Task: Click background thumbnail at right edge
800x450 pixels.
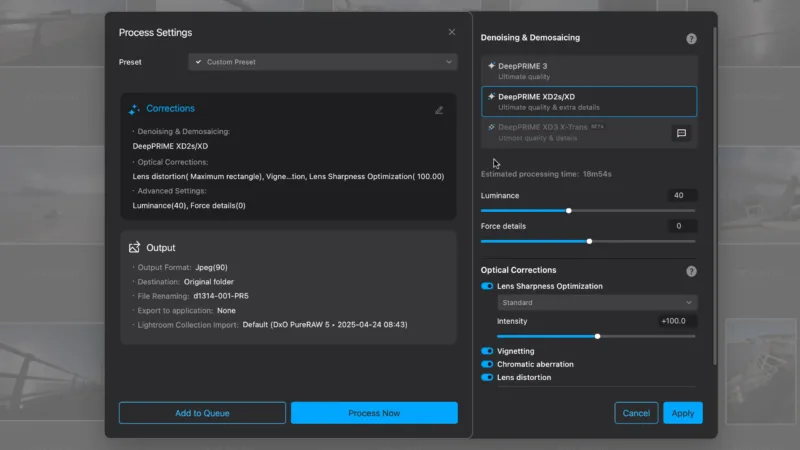Action: click(x=760, y=371)
